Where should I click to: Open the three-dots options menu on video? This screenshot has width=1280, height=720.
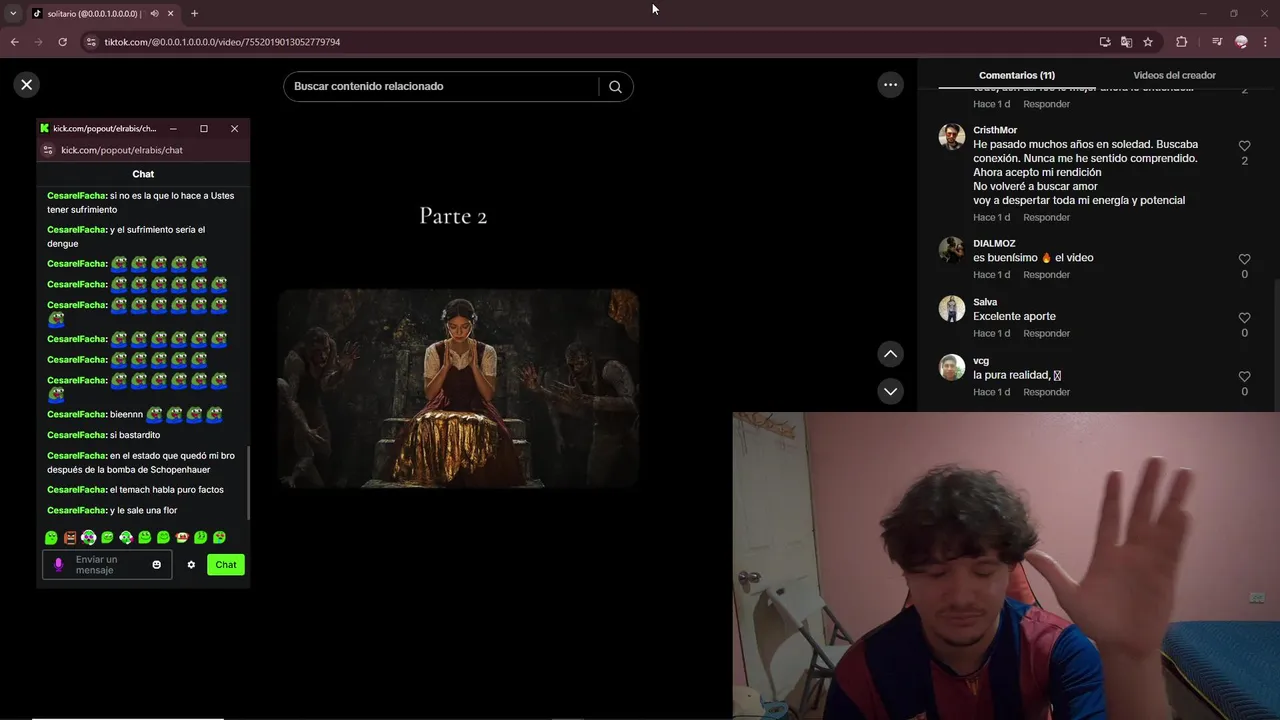890,85
